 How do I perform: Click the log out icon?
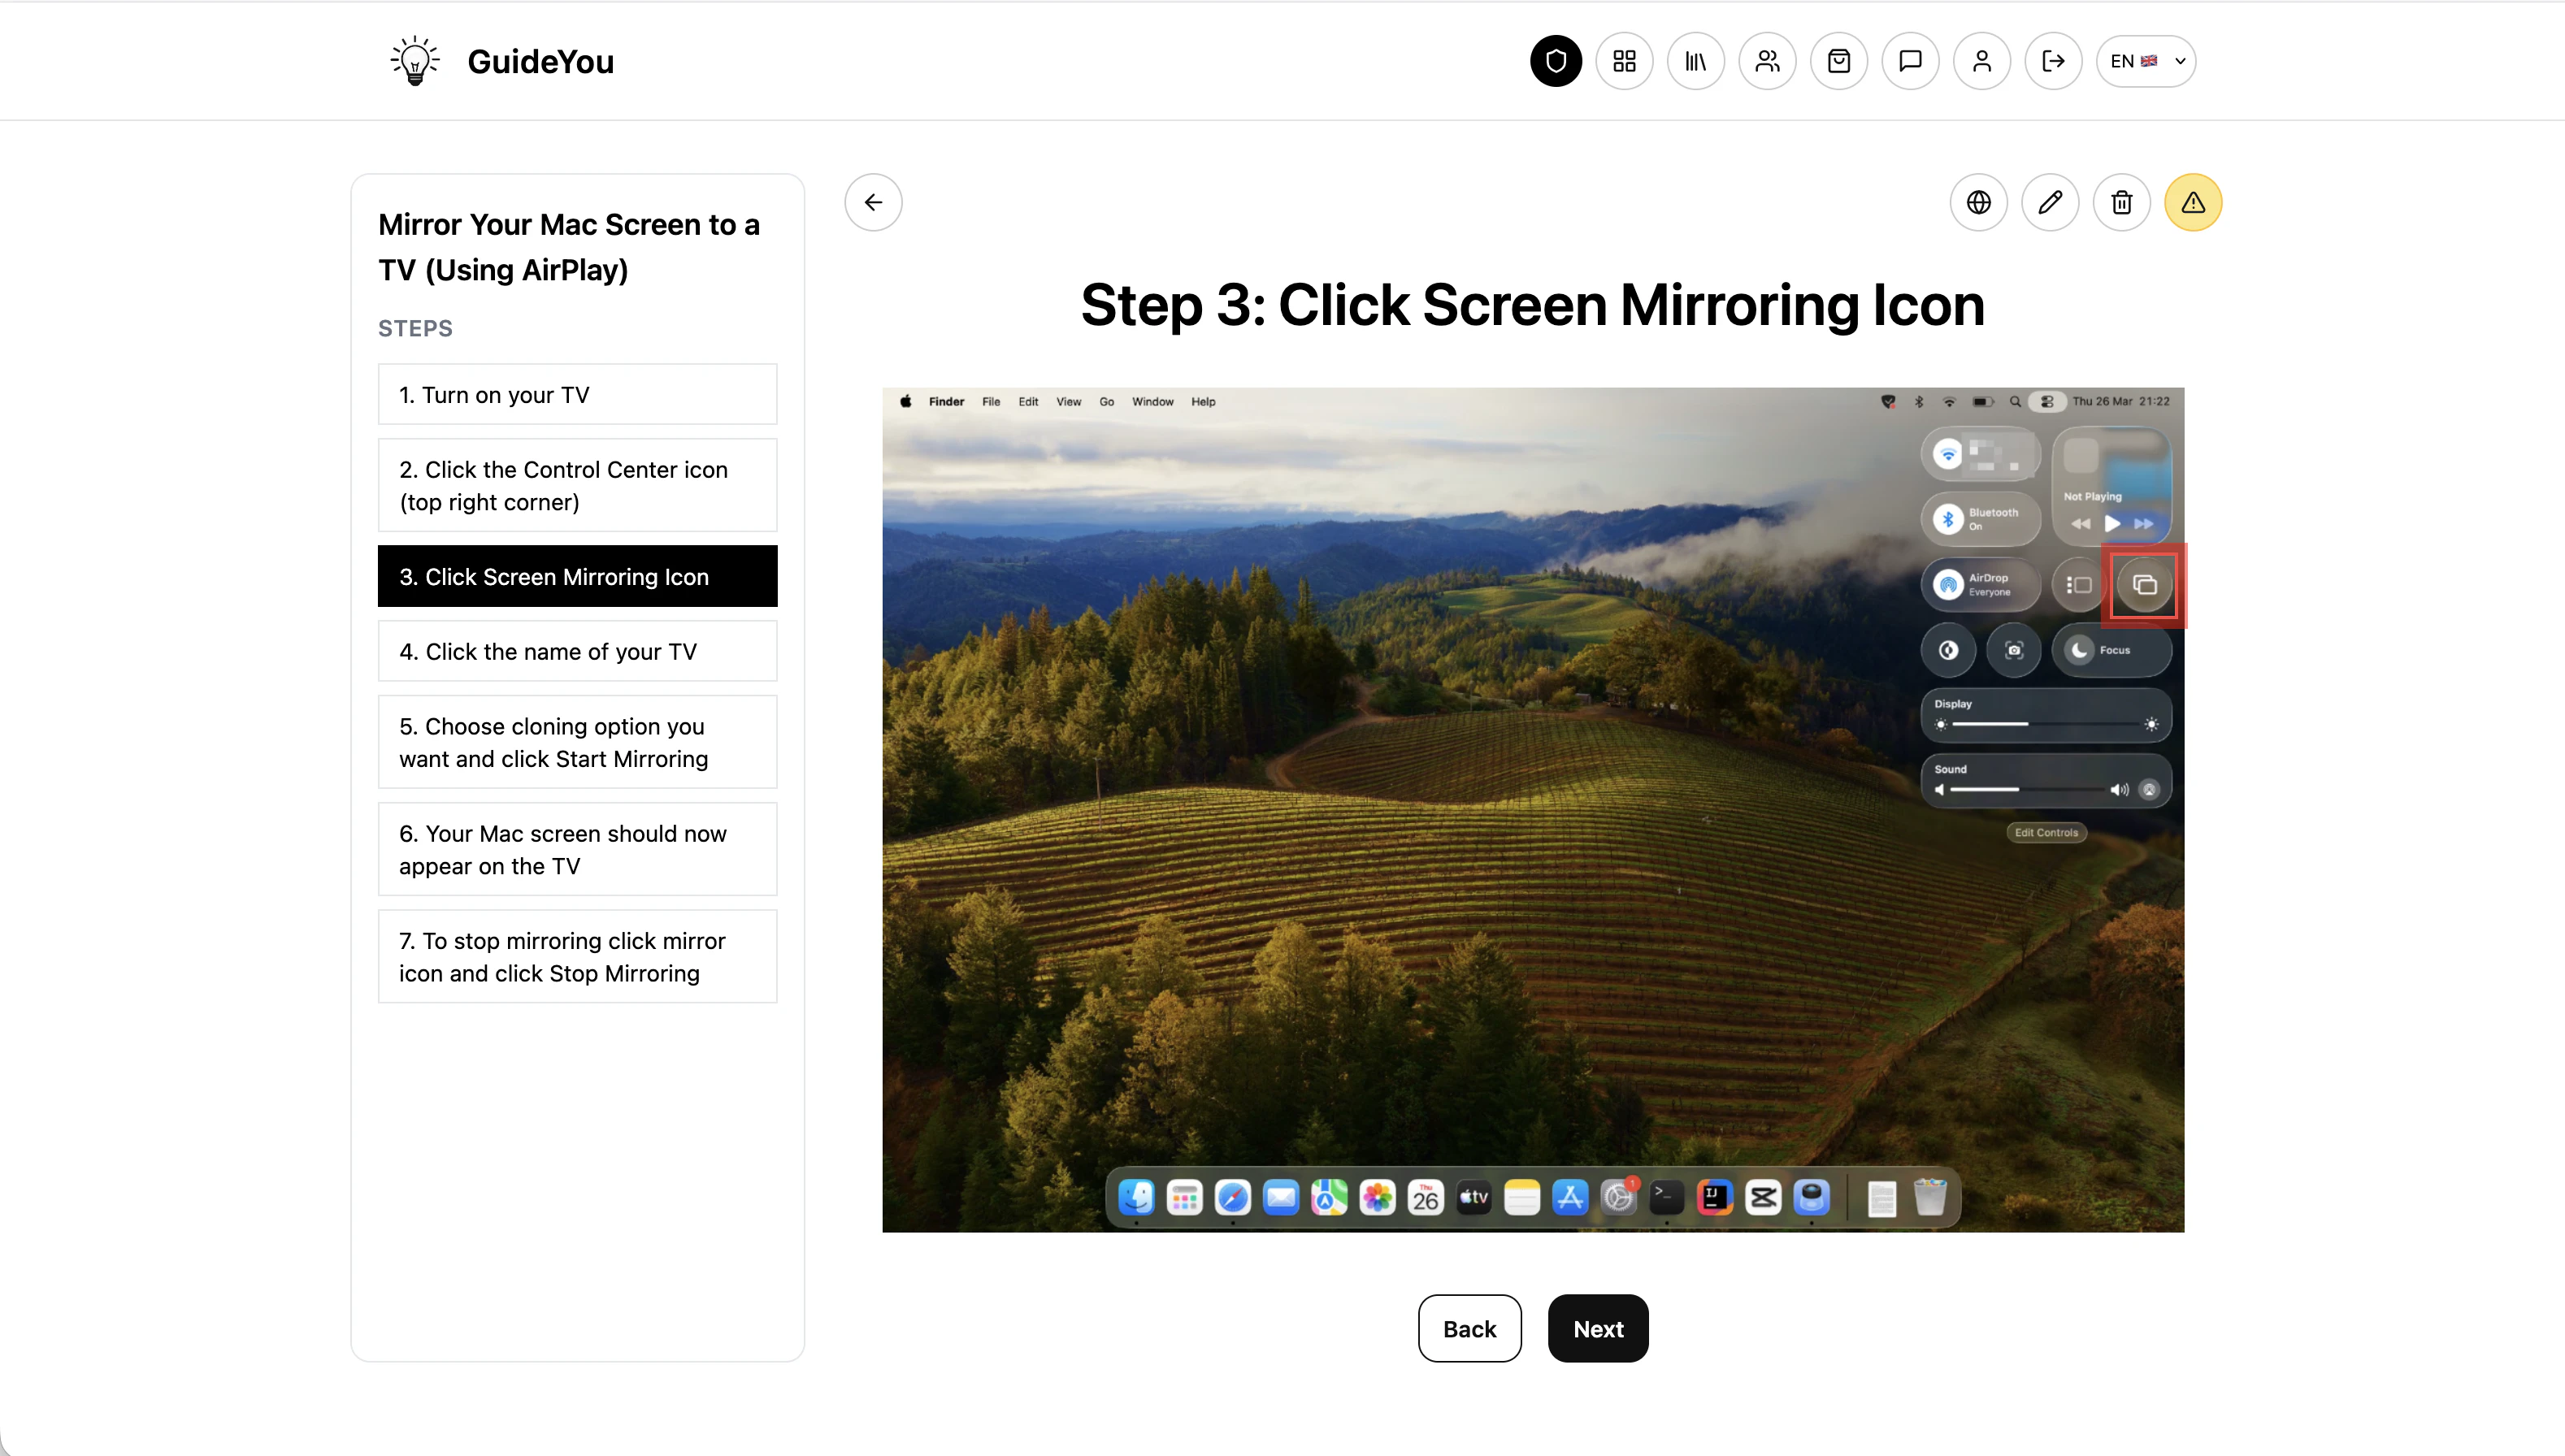2053,61
